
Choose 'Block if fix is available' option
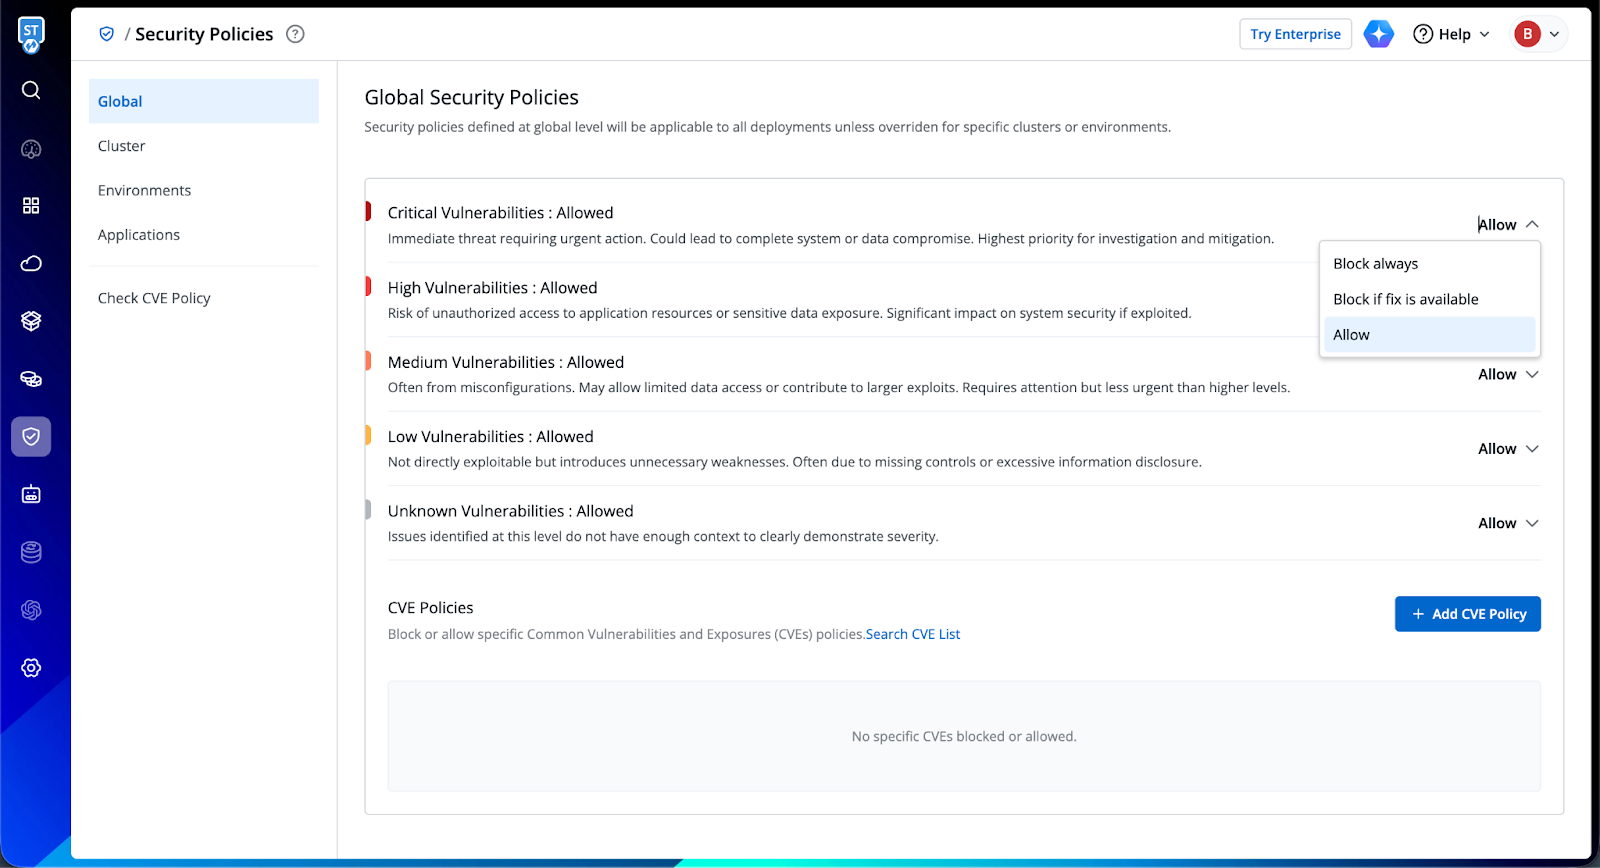click(x=1405, y=299)
